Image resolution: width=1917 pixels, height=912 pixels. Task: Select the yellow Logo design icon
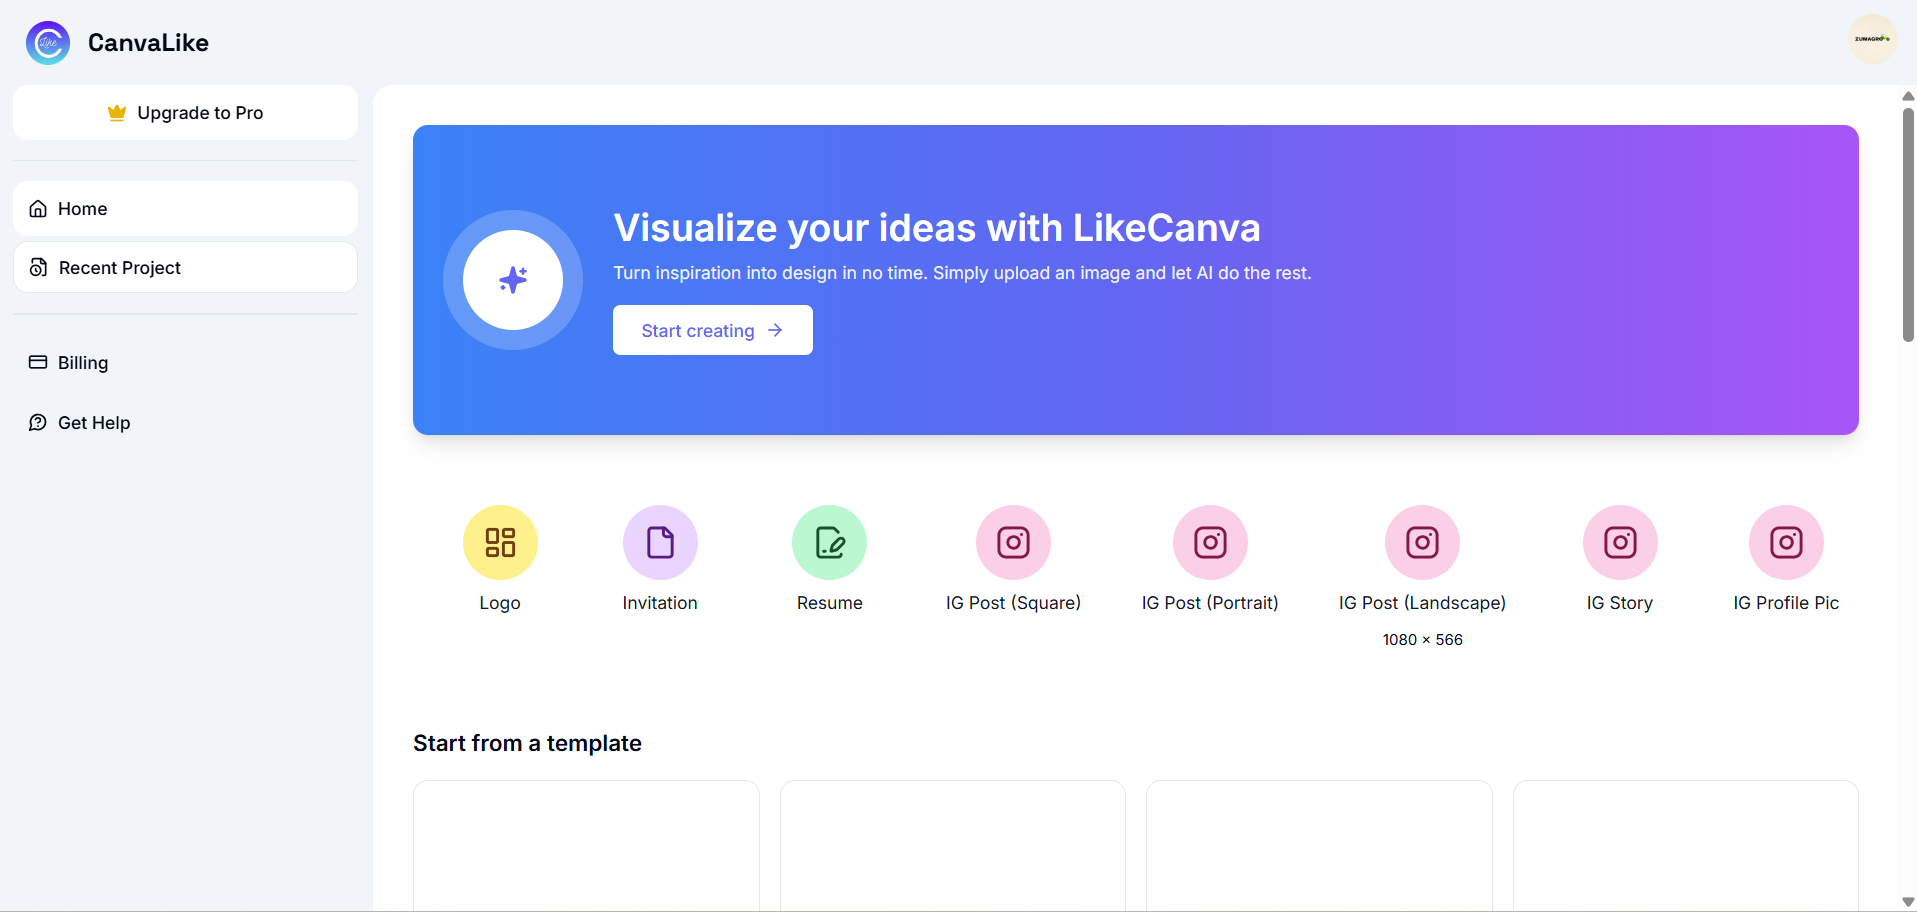click(x=500, y=542)
